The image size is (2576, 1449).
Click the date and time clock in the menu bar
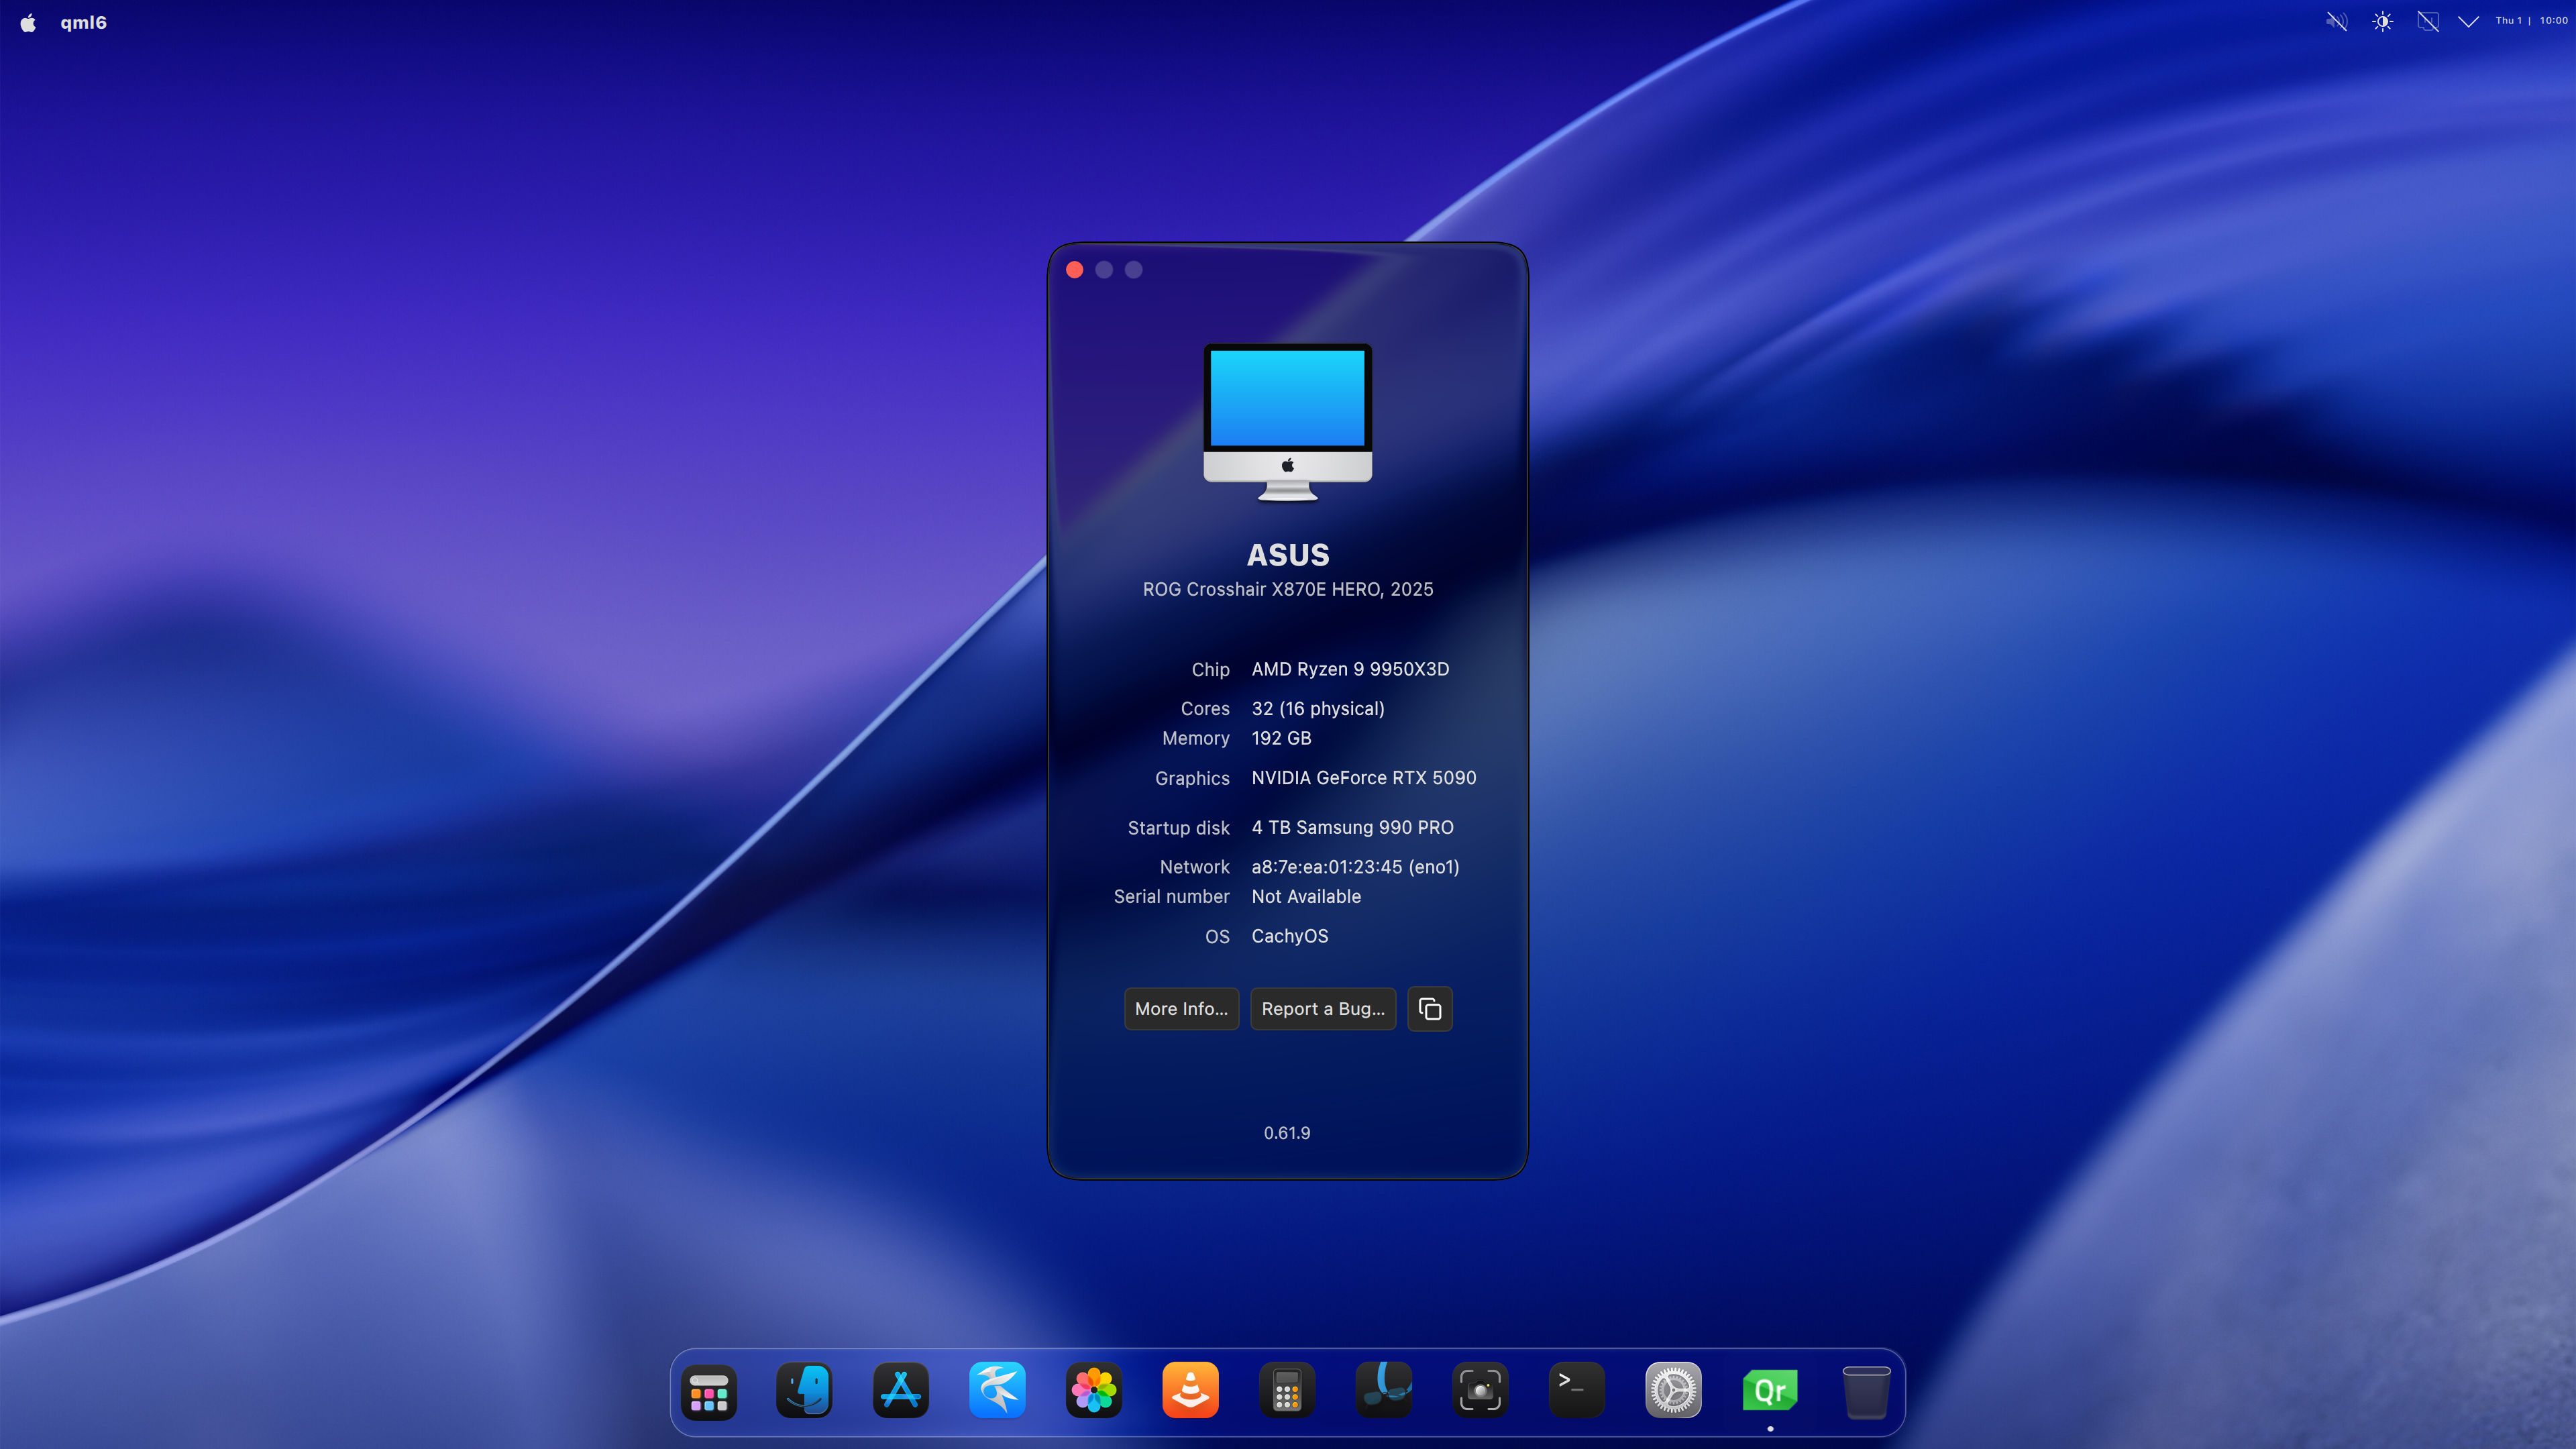(2531, 20)
